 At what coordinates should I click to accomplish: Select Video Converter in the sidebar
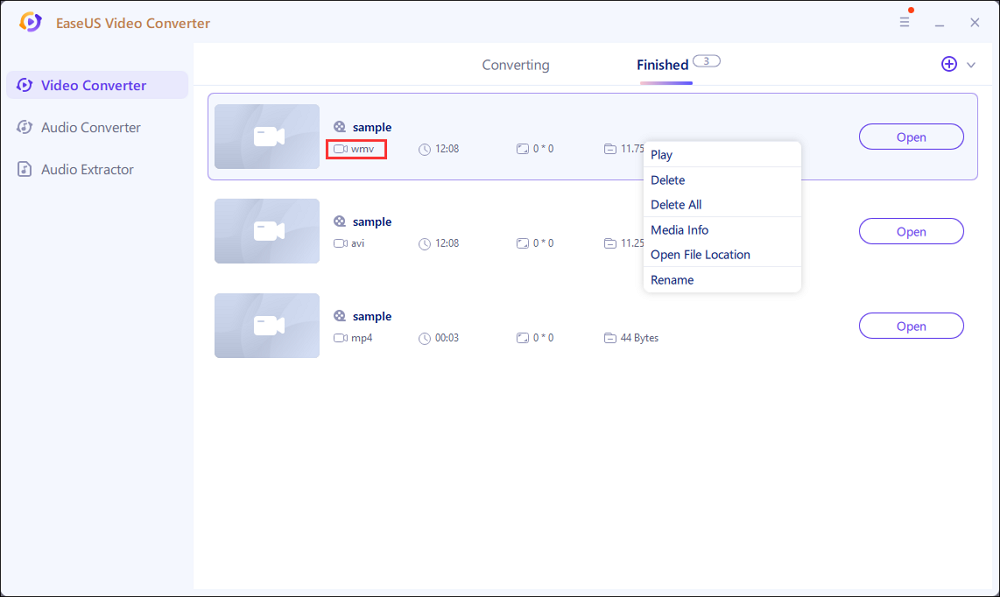[x=96, y=85]
